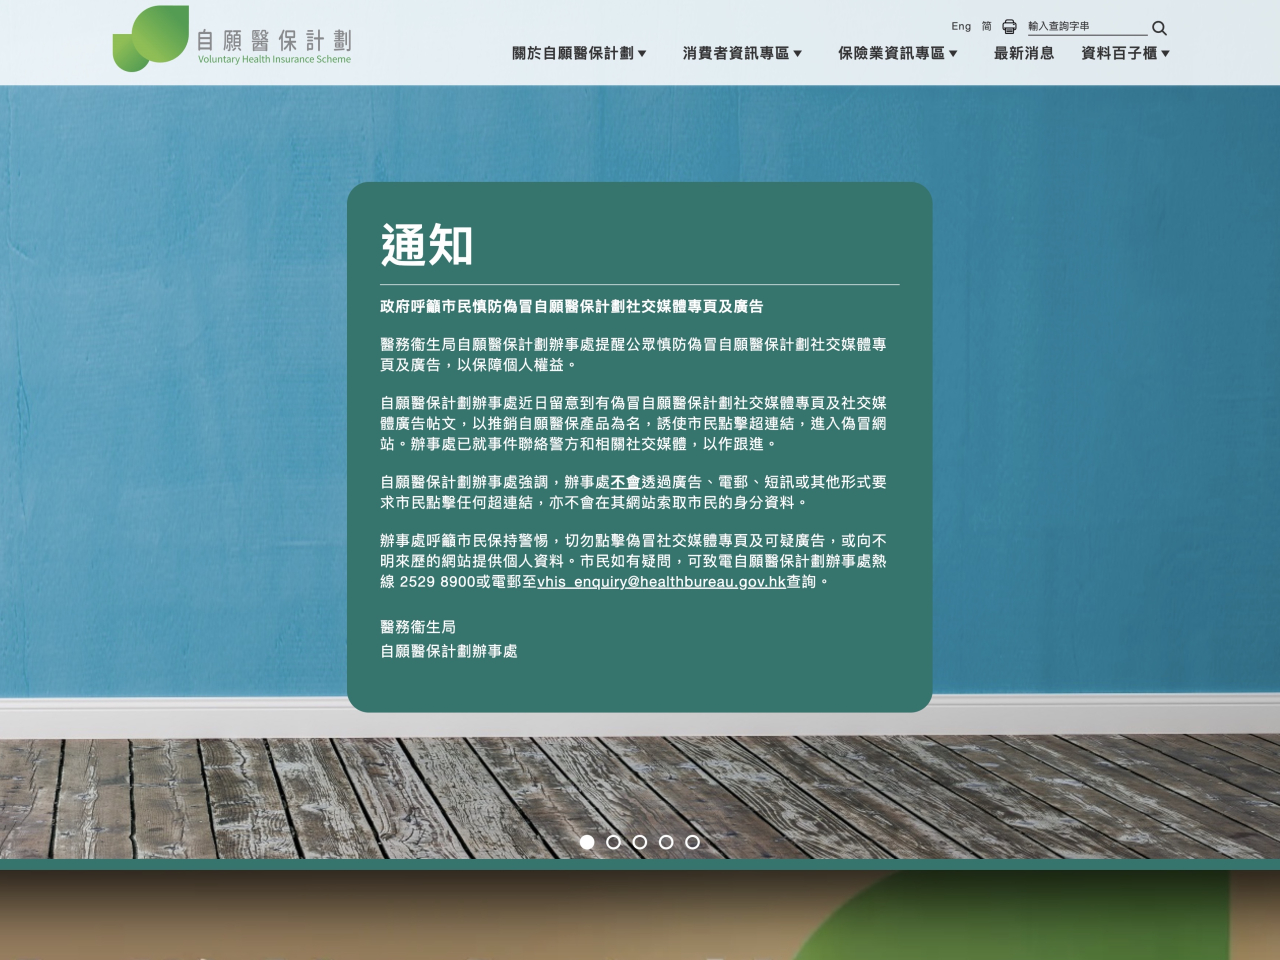
Task: Select the third carousel slide dot
Action: pos(640,842)
